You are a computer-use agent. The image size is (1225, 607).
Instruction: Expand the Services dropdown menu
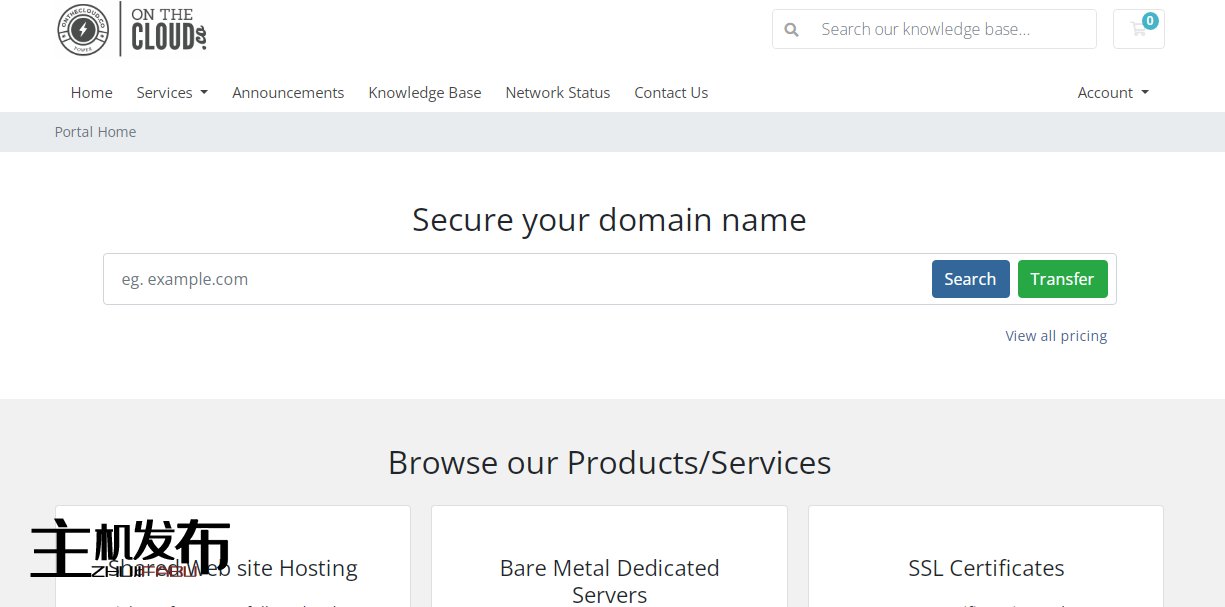tap(172, 93)
